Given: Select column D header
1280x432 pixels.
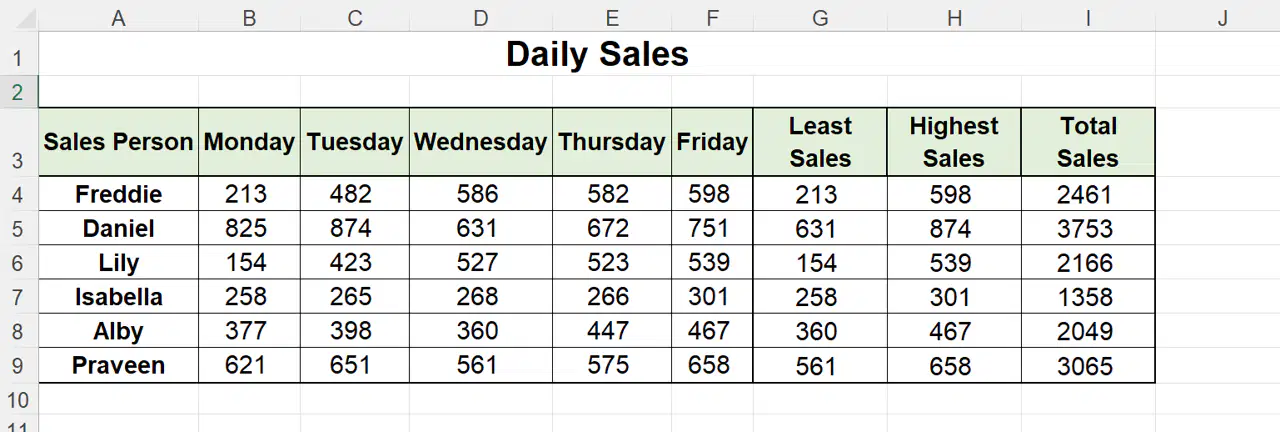Looking at the screenshot, I should click(x=481, y=16).
